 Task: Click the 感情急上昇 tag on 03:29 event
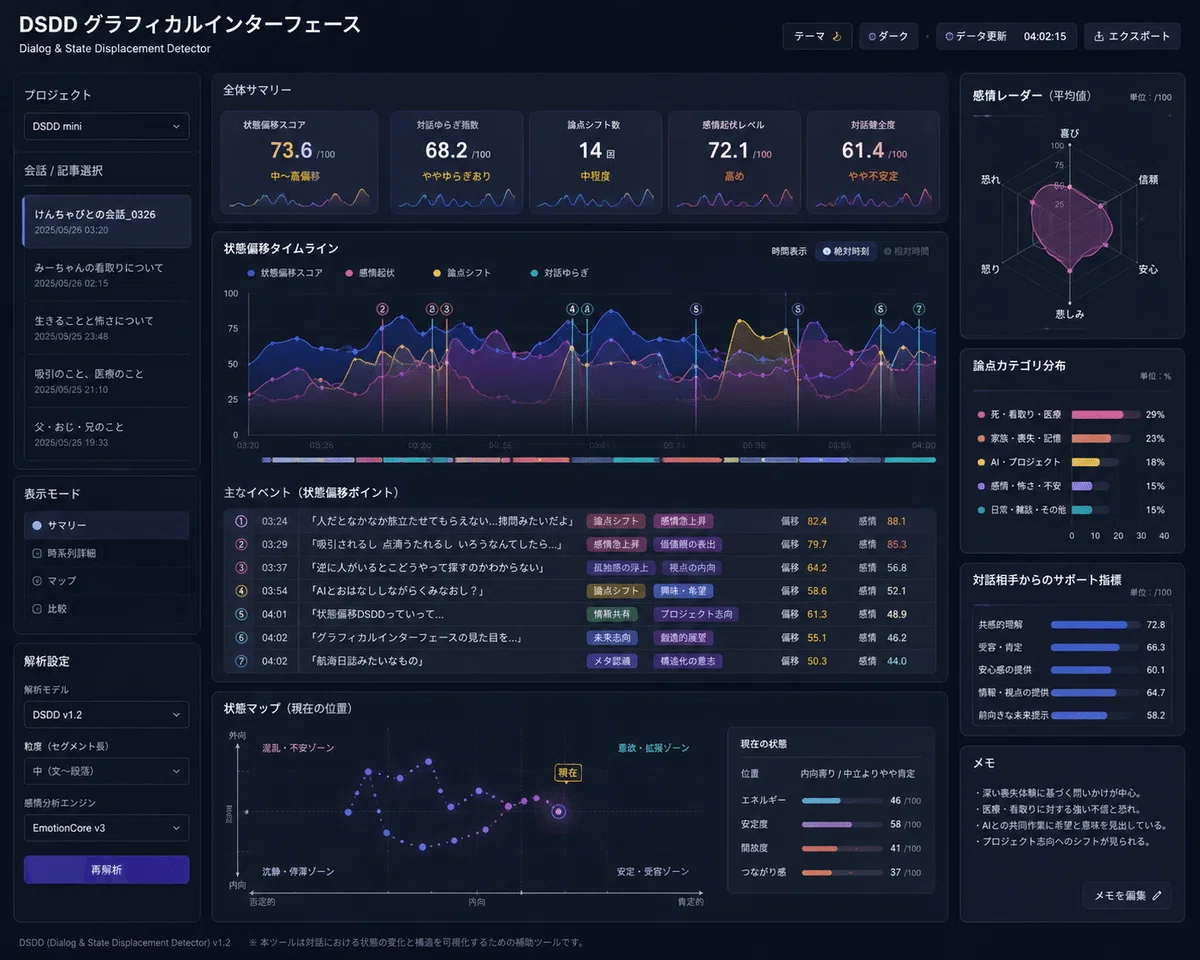[617, 544]
